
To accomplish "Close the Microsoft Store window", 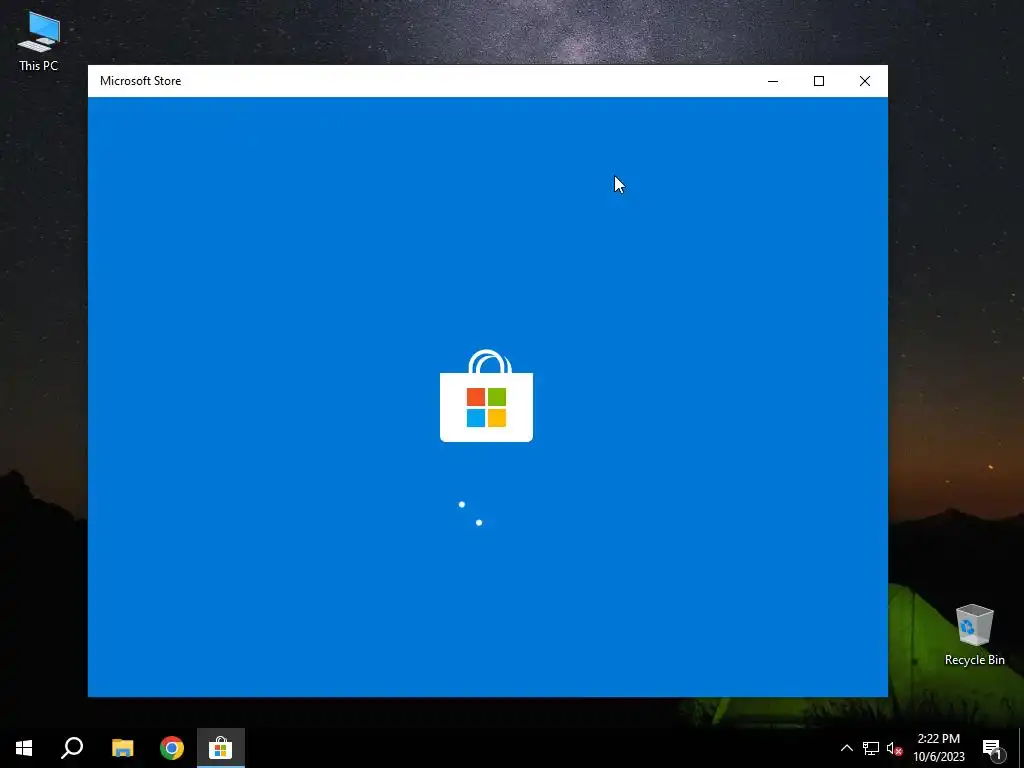I will [865, 81].
